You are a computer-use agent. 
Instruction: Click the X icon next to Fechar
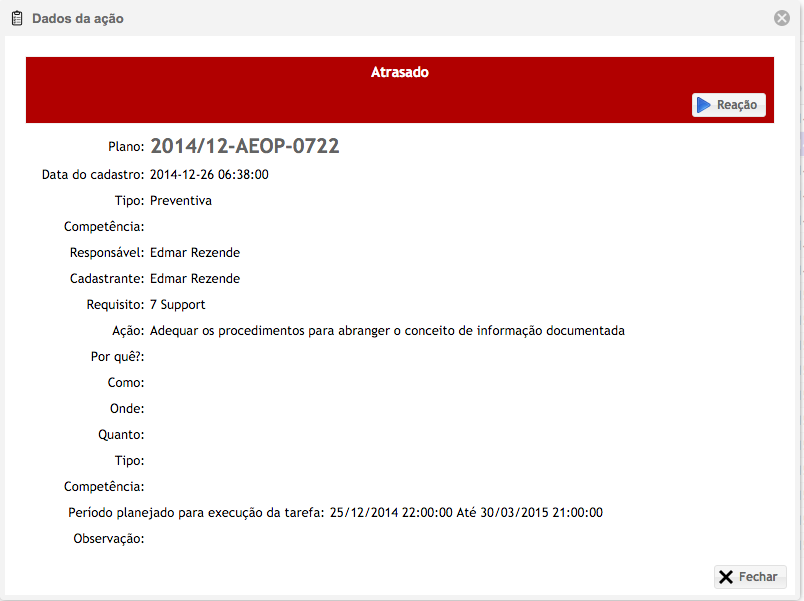coord(726,577)
